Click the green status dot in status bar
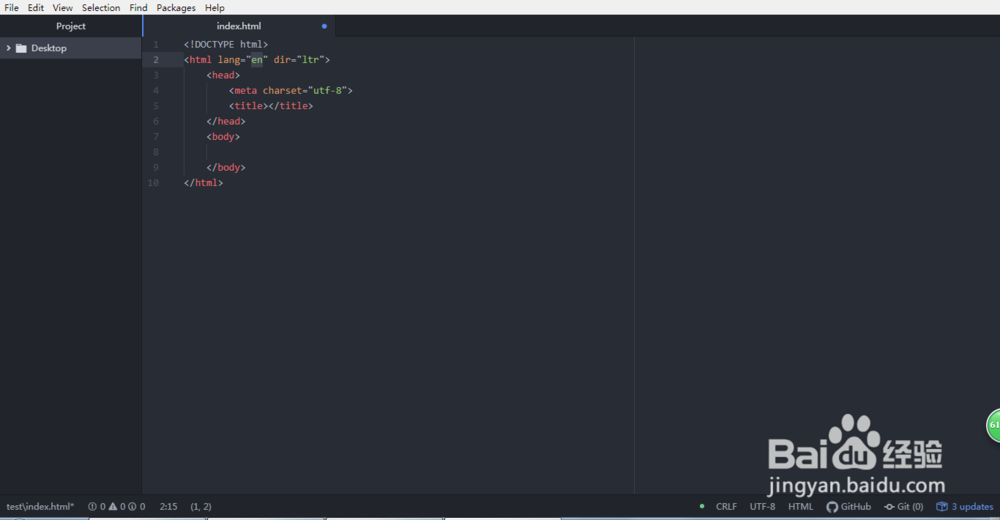Viewport: 1000px width, 520px height. (702, 507)
